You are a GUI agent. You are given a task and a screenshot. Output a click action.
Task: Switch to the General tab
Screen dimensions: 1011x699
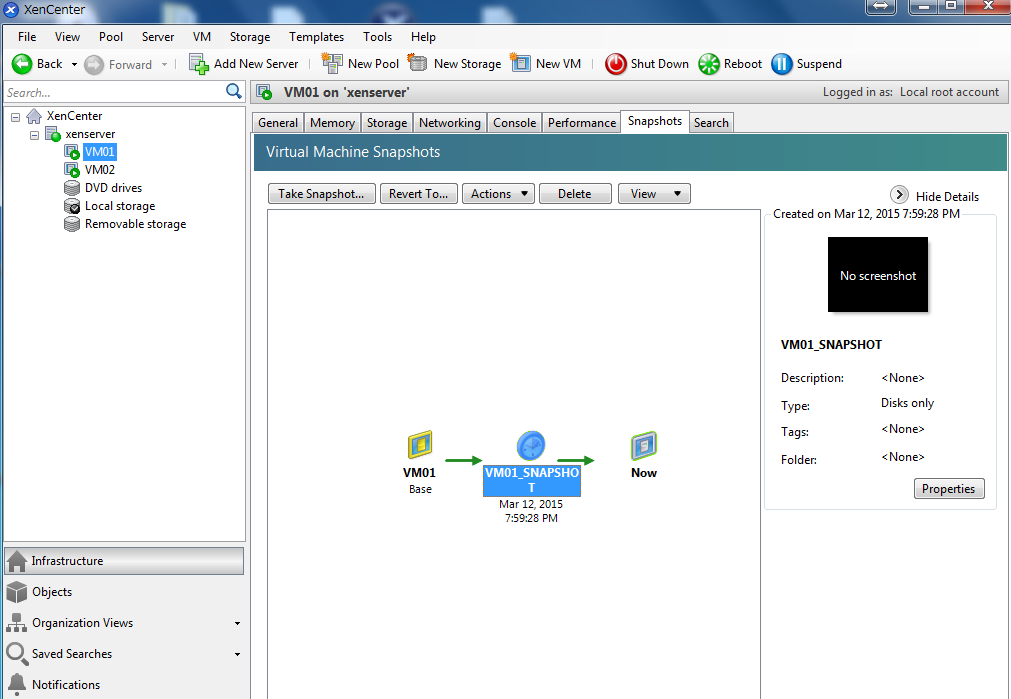tap(278, 123)
